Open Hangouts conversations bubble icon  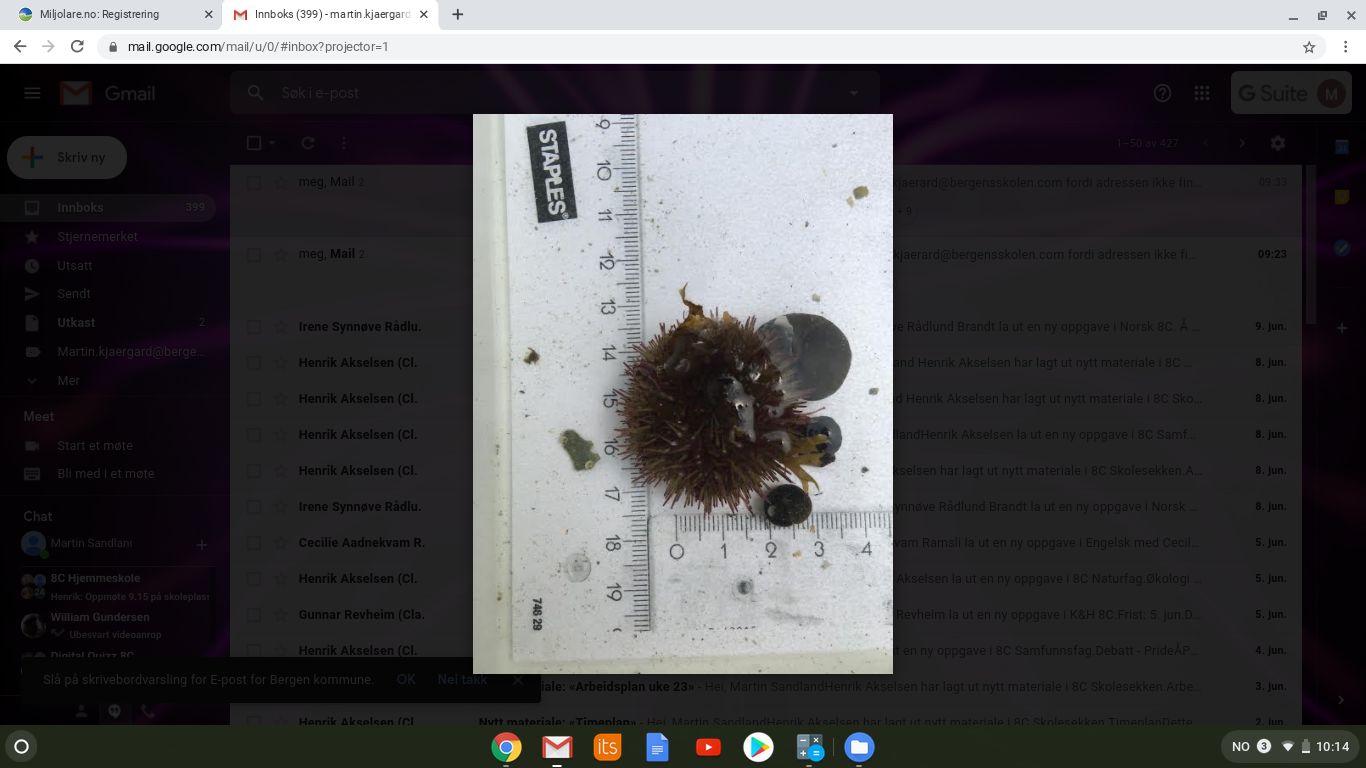115,711
